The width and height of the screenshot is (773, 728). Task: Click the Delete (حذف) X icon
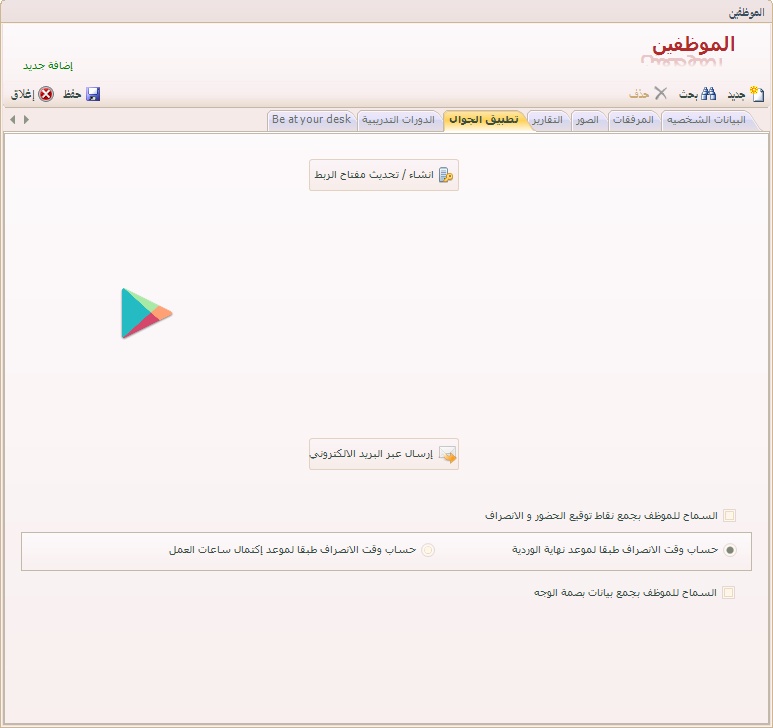(661, 93)
